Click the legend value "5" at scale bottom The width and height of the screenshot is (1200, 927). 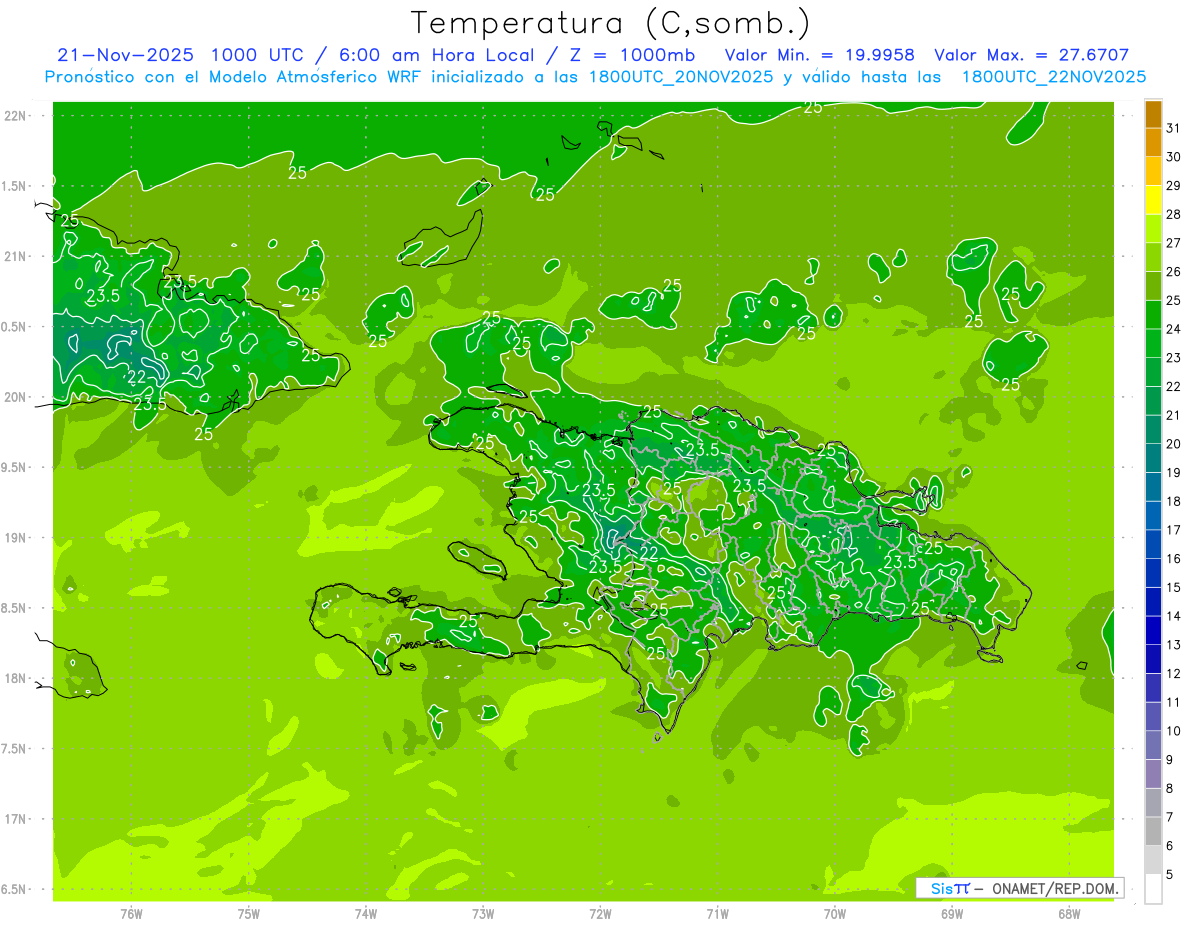pos(1170,874)
